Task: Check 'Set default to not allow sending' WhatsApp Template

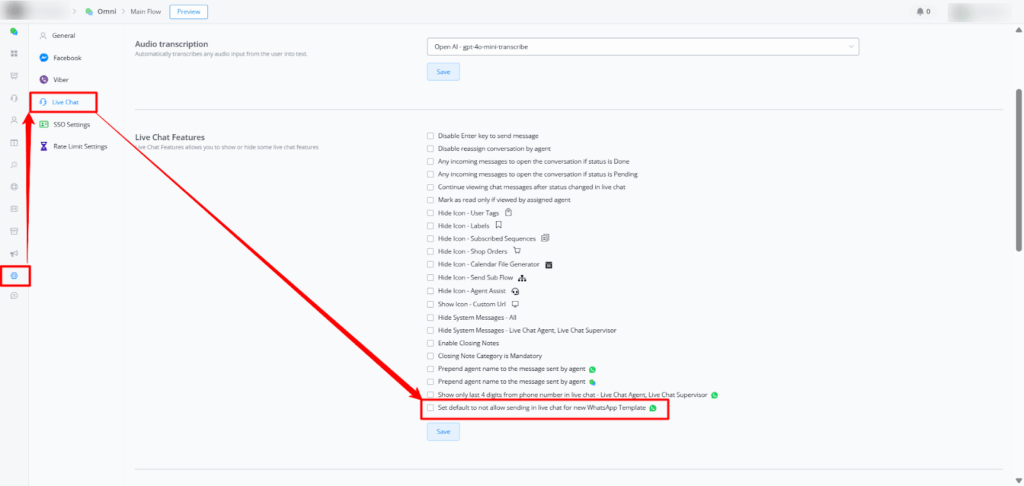Action: point(430,408)
